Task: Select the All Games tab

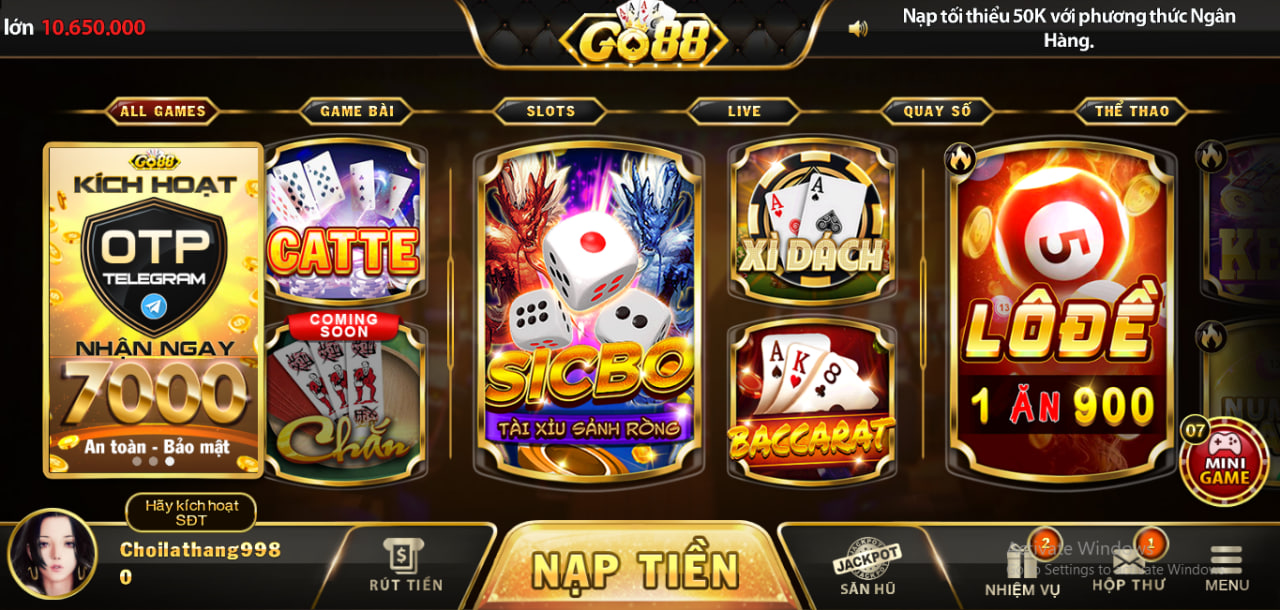Action: [163, 111]
